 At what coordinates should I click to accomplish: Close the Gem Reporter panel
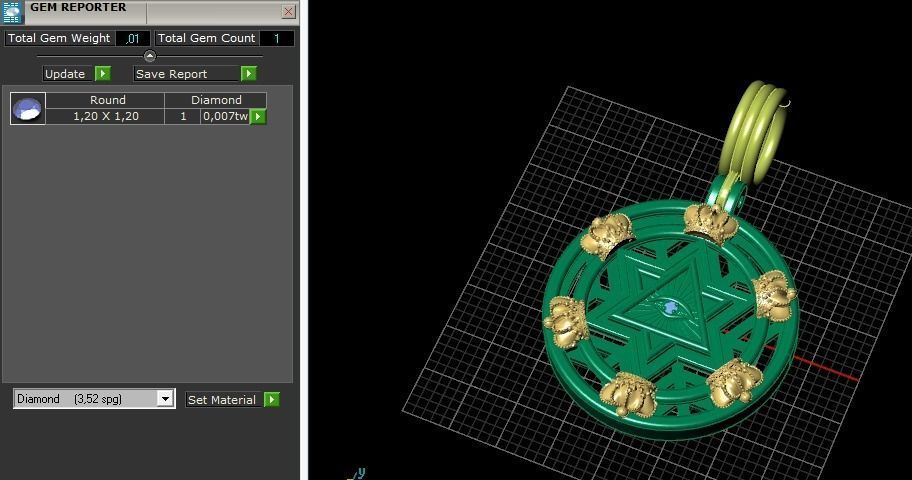(288, 11)
